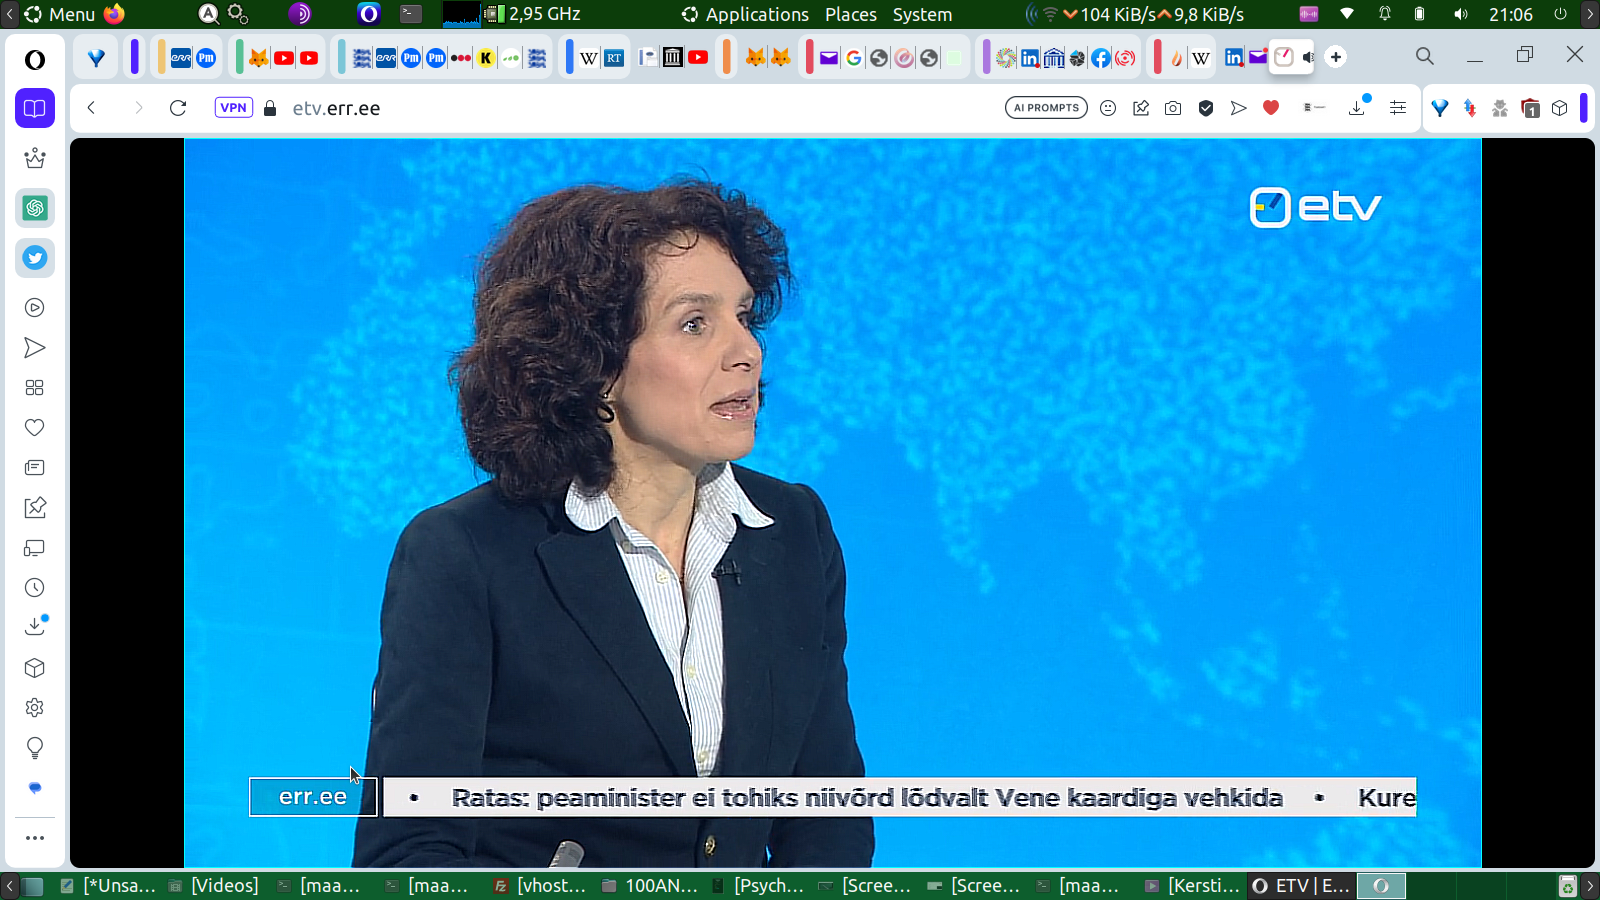Open the clock showing 21:06
The image size is (1600, 900).
coord(1511,14)
